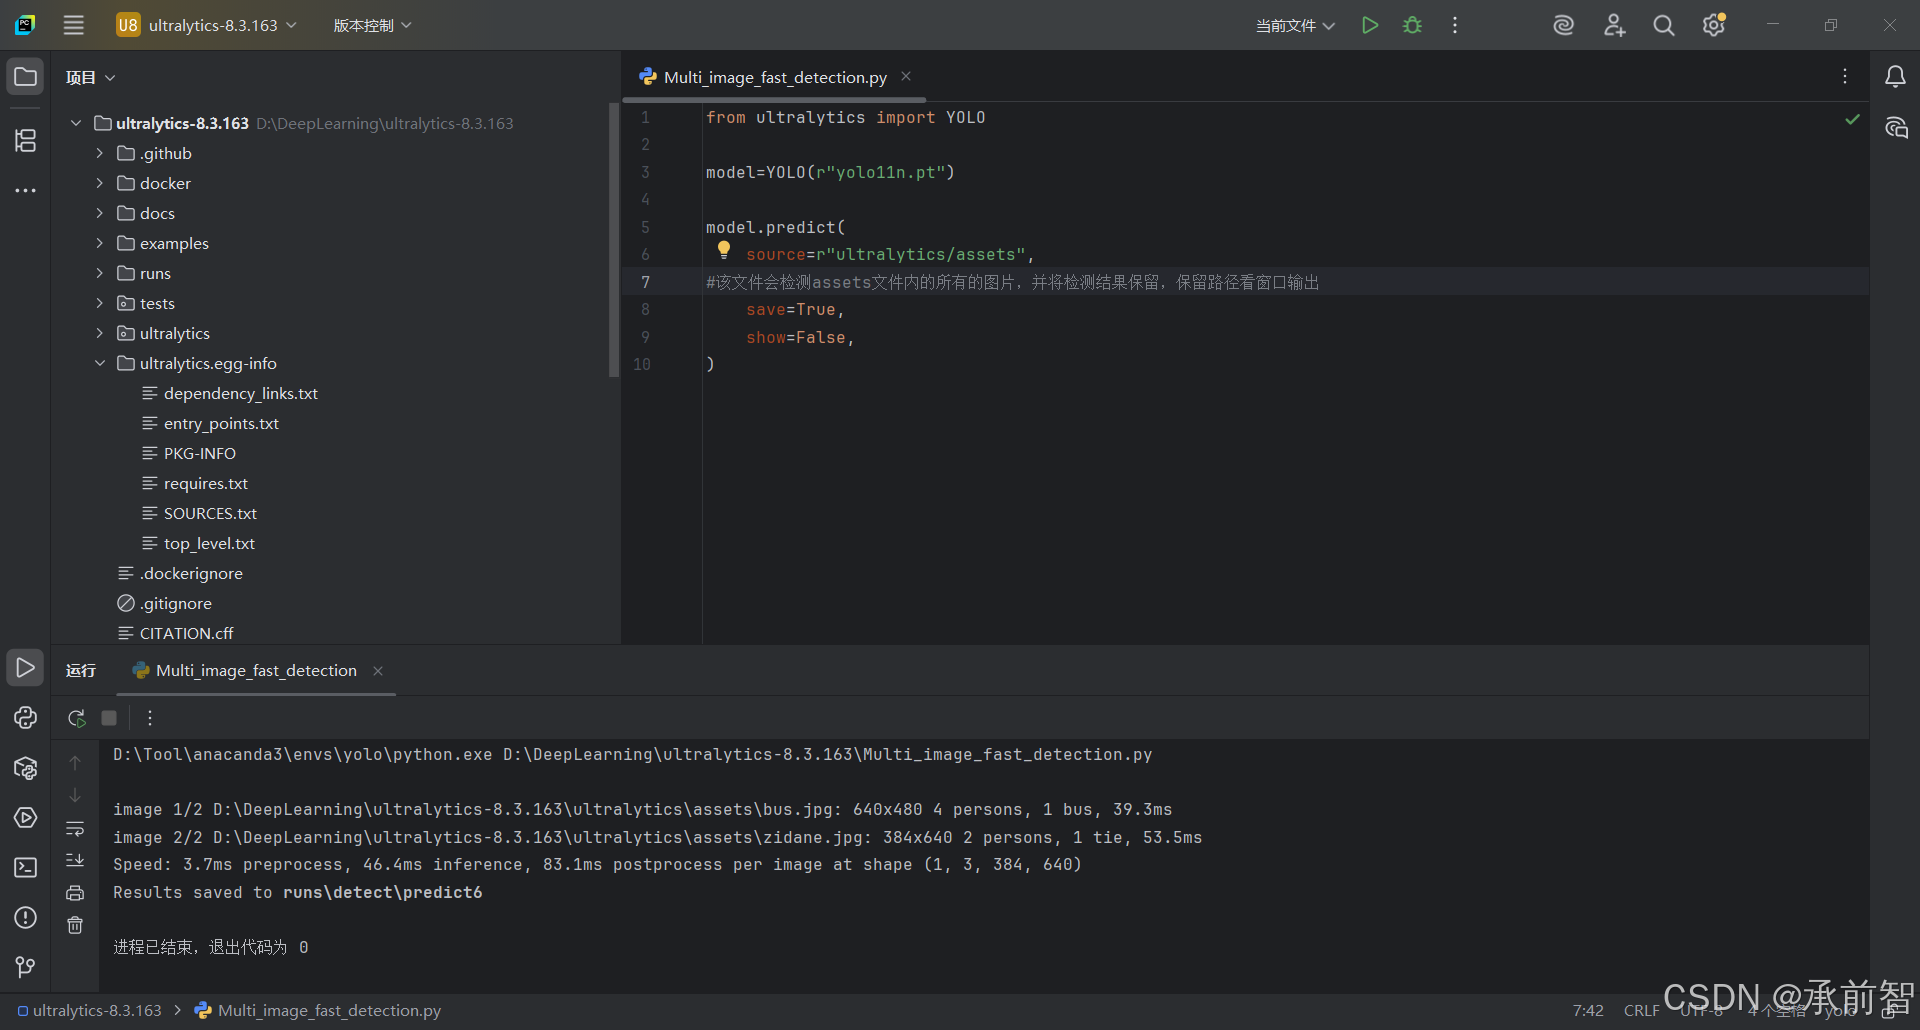The image size is (1920, 1030).
Task: Click the CRLF line separator indicator
Action: [1641, 1010]
